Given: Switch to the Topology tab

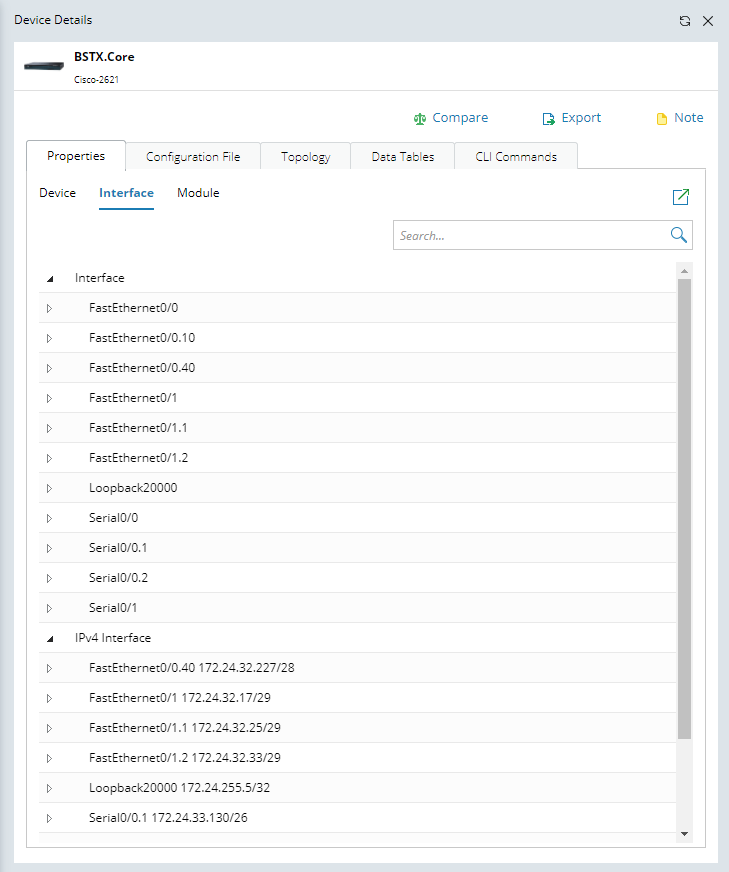Looking at the screenshot, I should click(305, 157).
